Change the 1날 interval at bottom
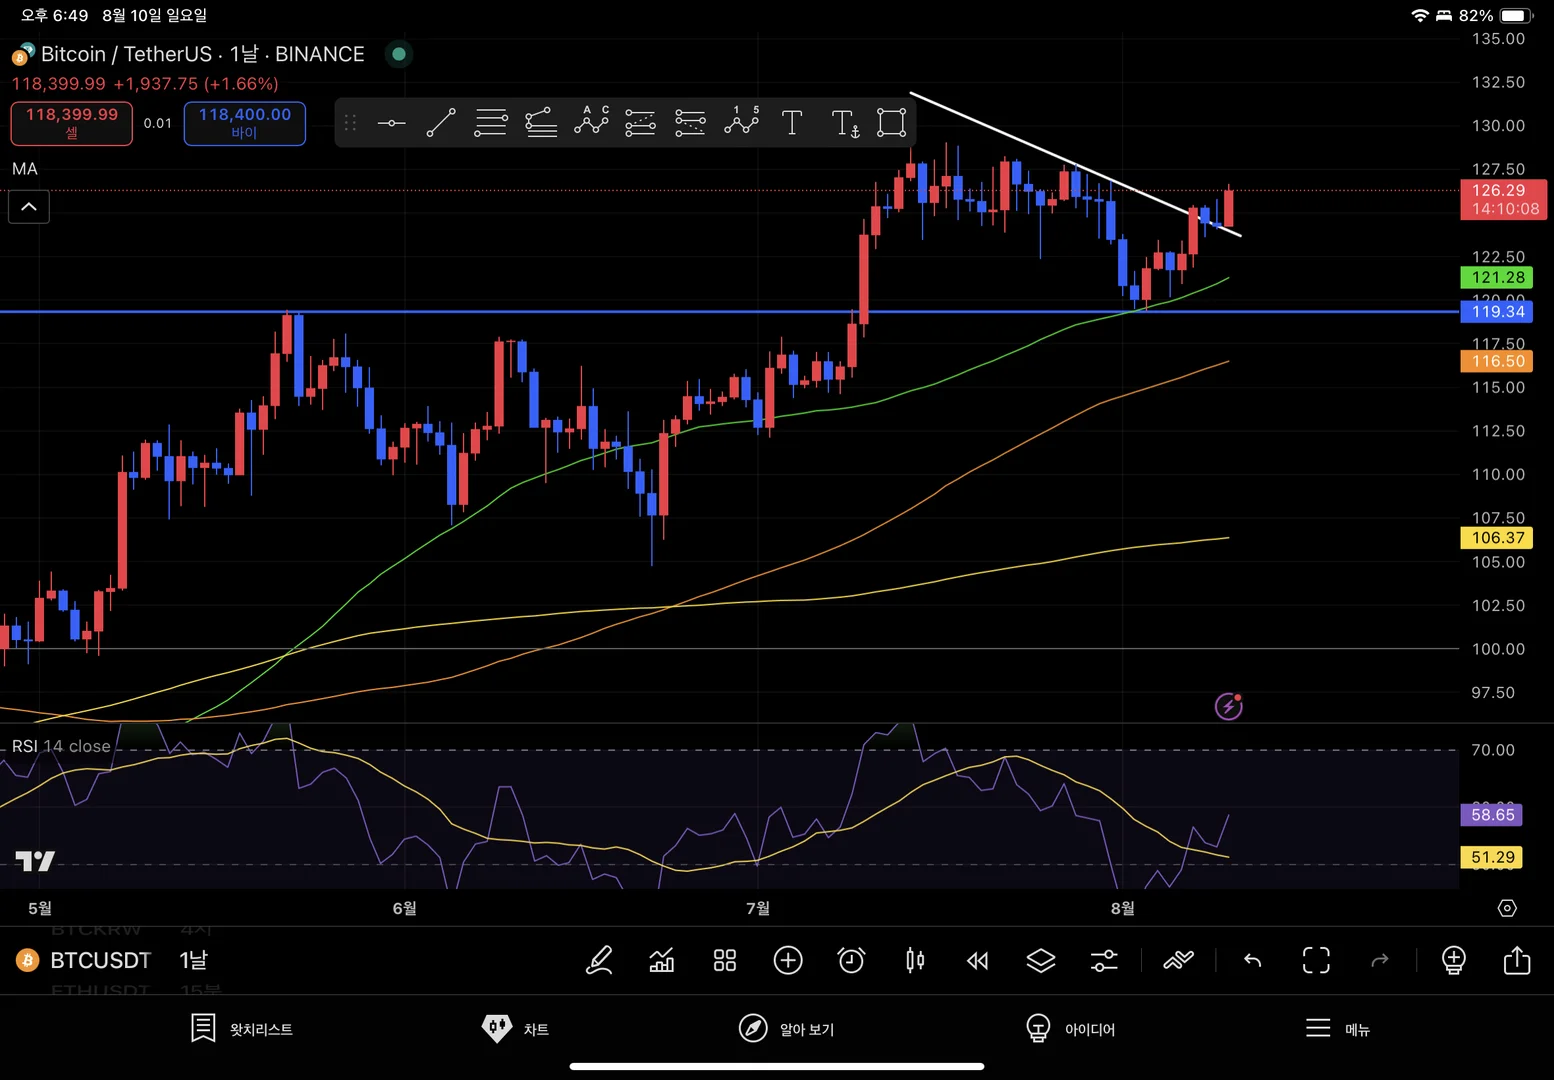 click(194, 961)
